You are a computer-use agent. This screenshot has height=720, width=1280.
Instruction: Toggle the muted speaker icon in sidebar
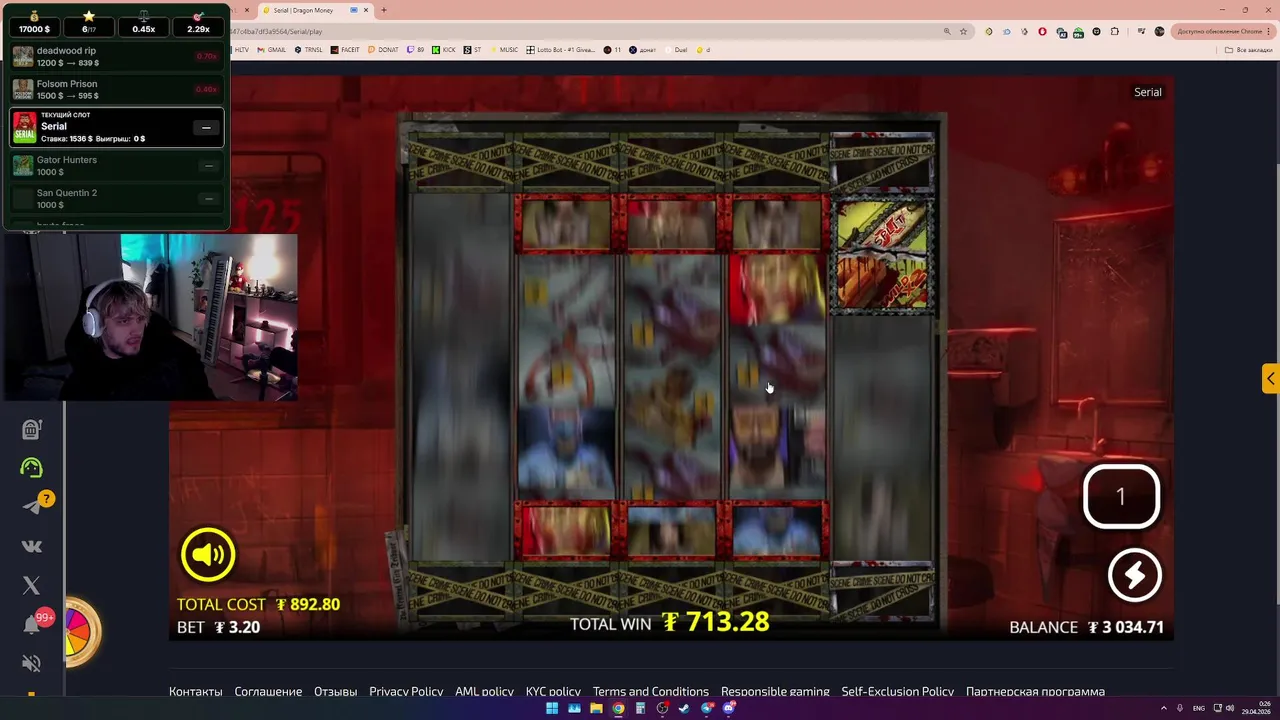31,663
